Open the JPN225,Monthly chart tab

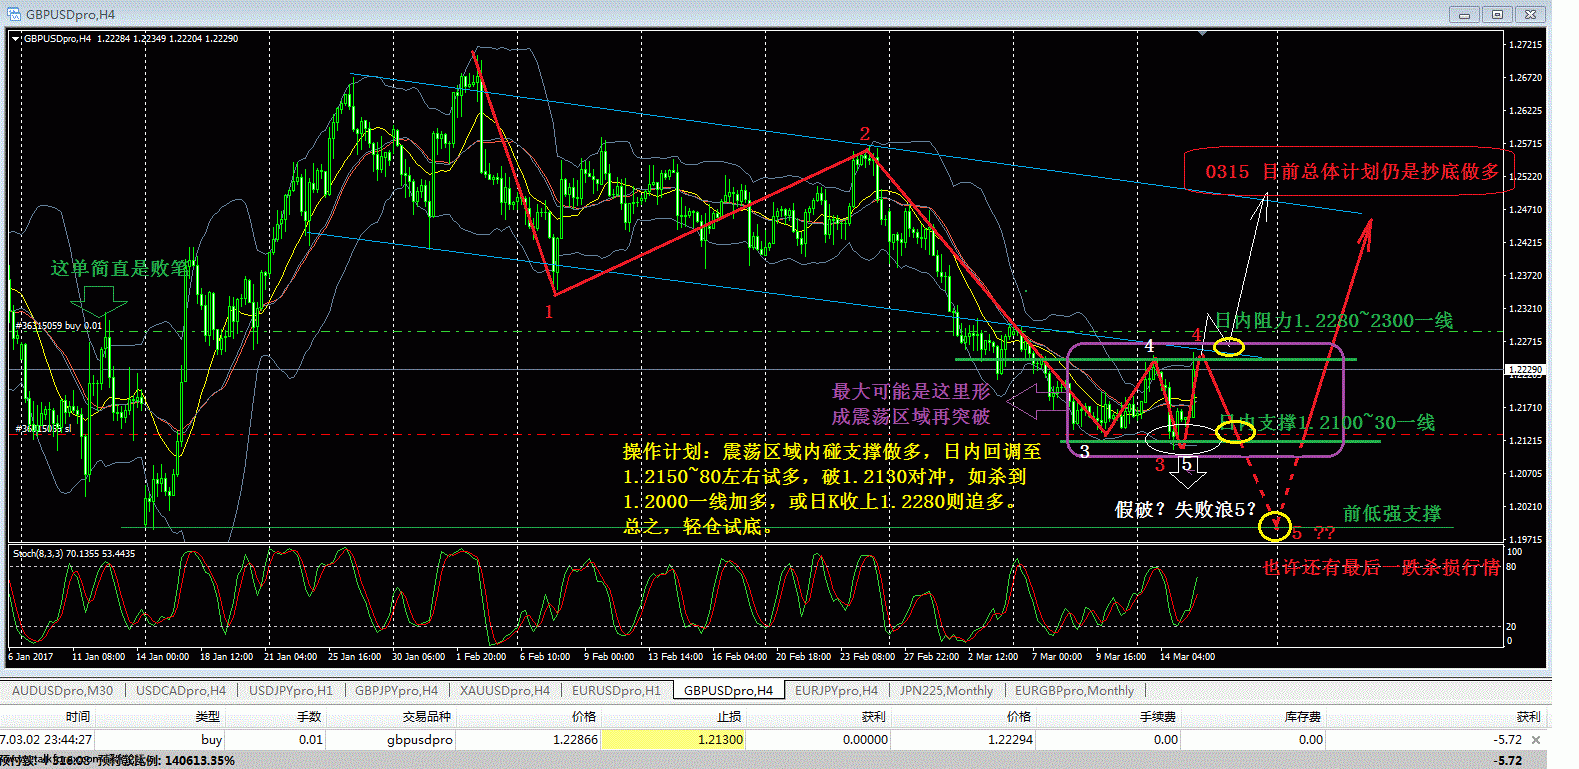[x=946, y=691]
